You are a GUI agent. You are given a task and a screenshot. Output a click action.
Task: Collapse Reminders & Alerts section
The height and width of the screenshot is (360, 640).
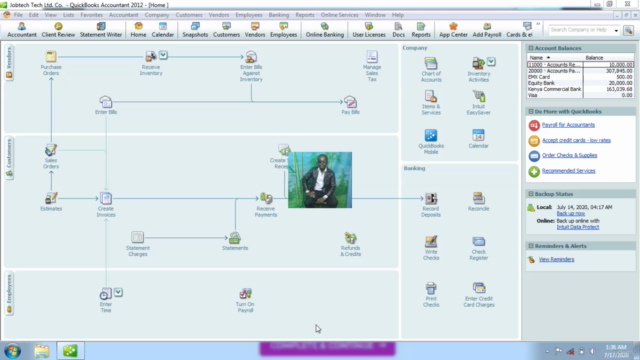[531, 246]
